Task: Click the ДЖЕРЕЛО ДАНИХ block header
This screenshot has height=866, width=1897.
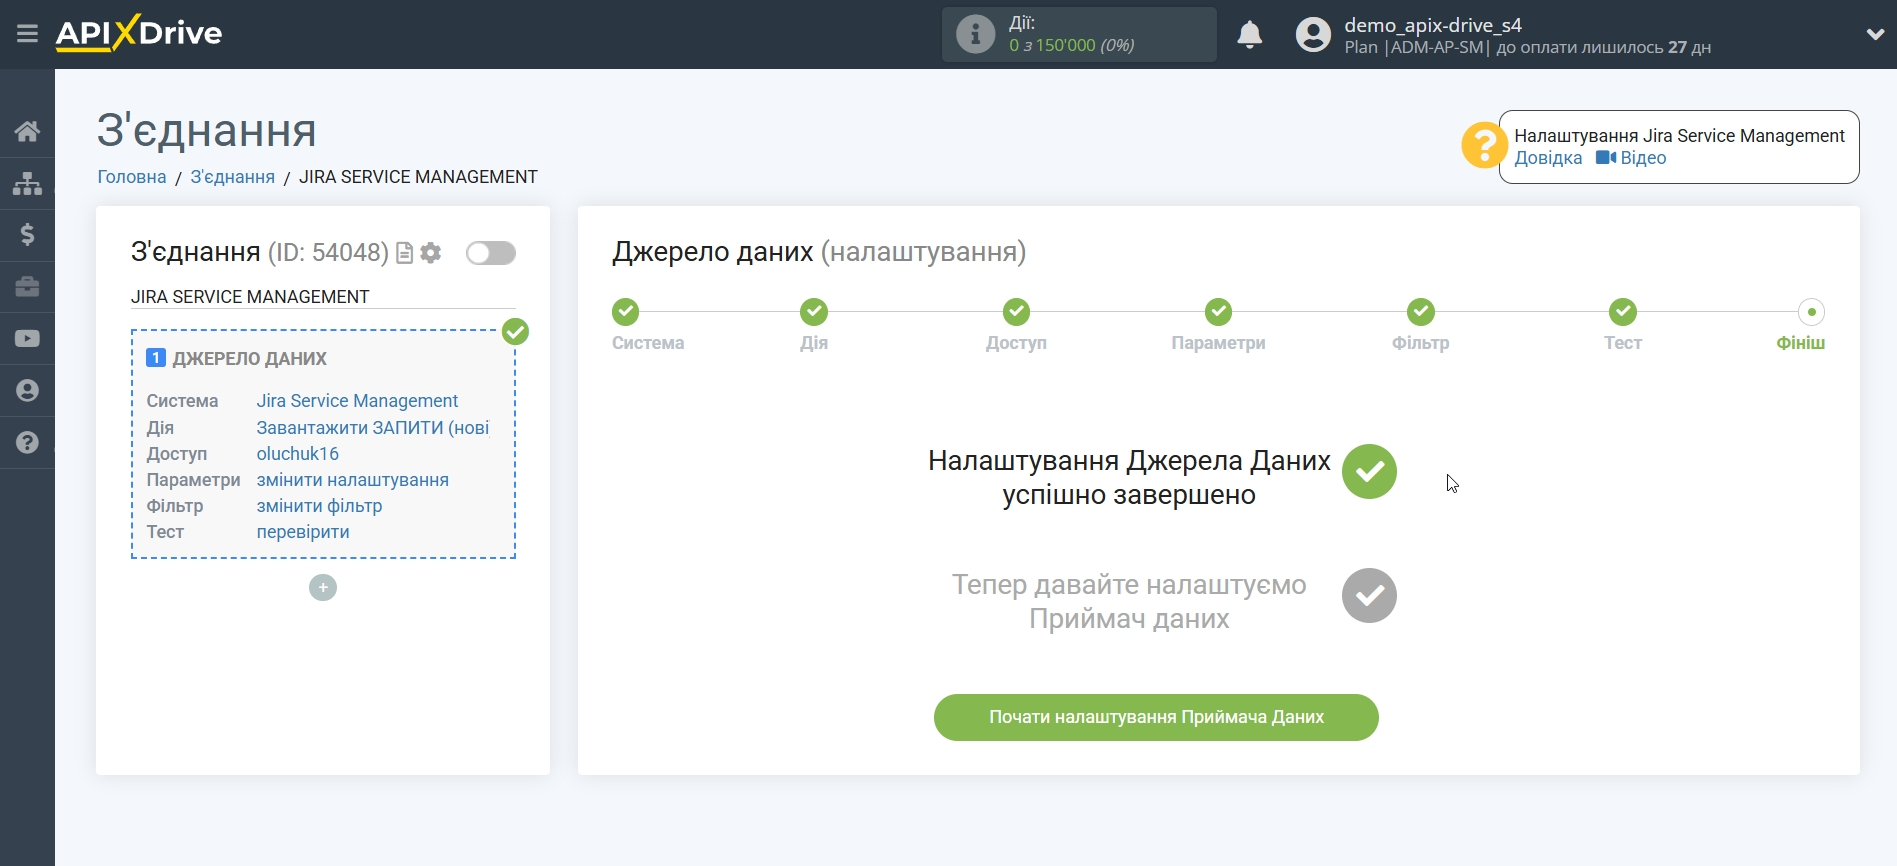Action: click(250, 359)
